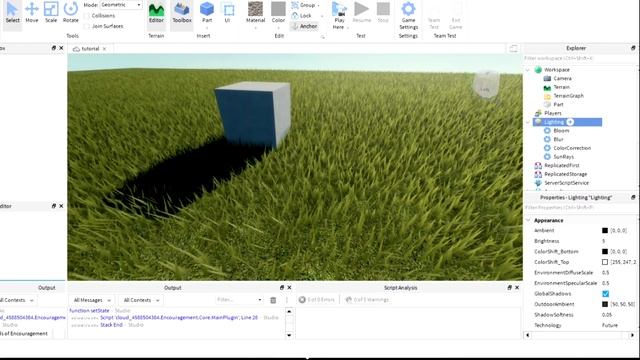Collapse the Appearance section

[x=528, y=220]
